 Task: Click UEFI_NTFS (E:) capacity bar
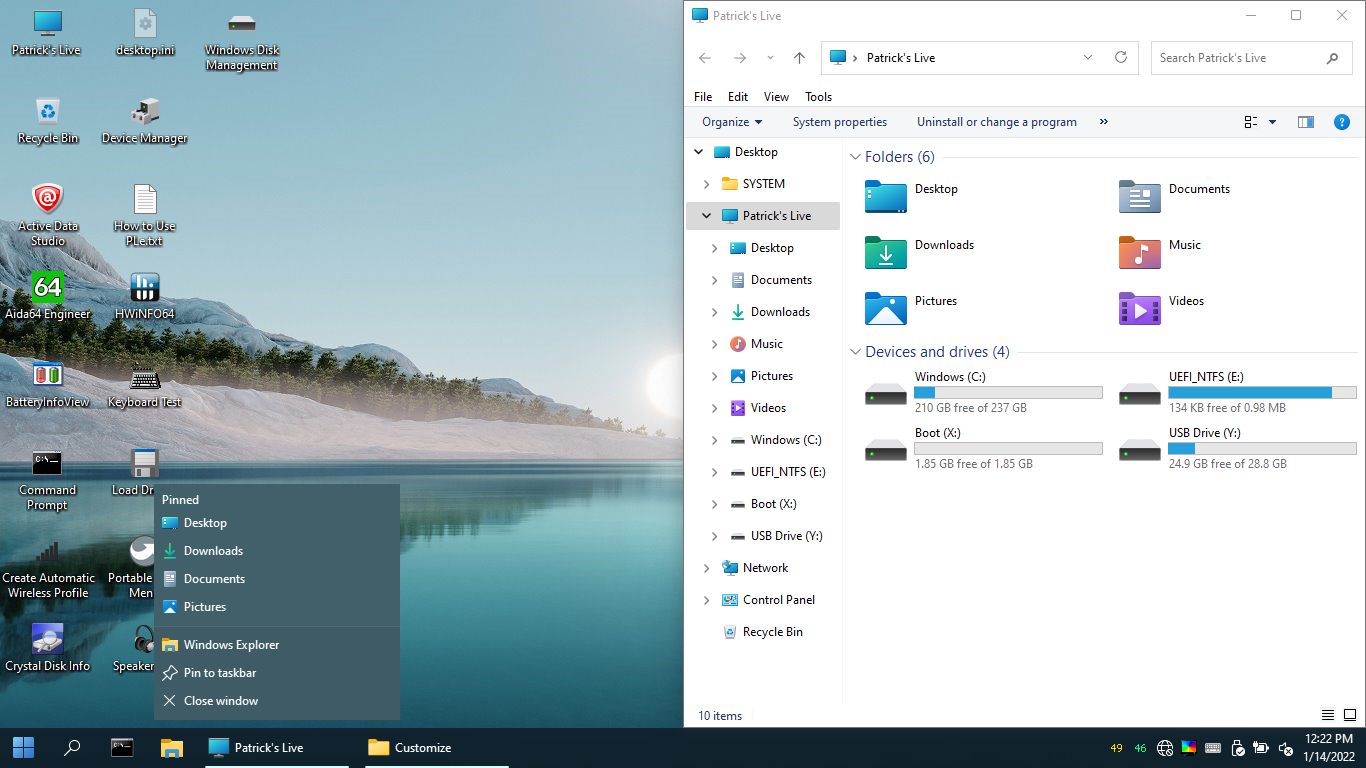point(1262,393)
